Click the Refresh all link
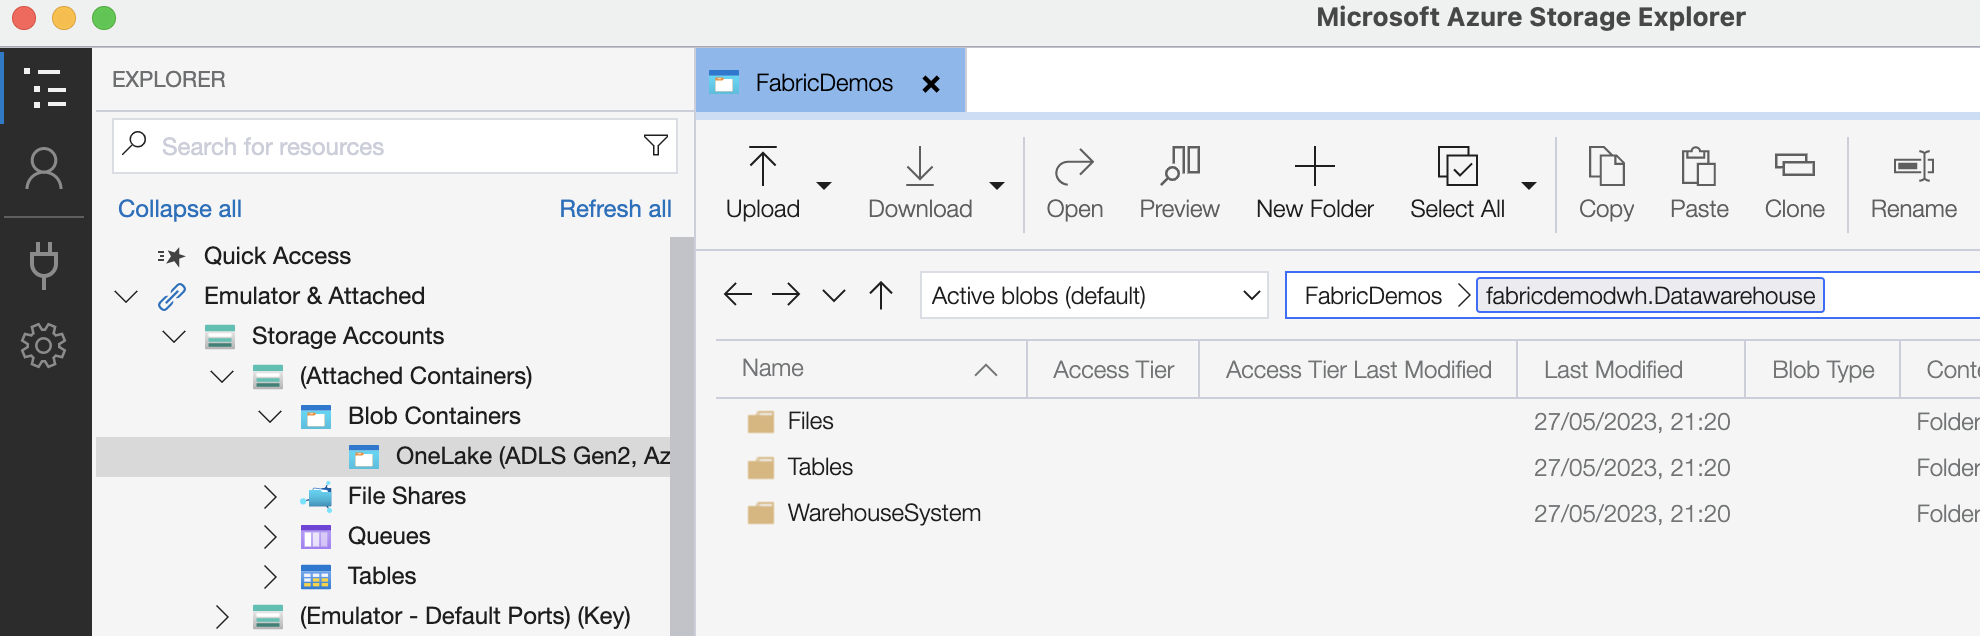The image size is (1980, 636). click(615, 209)
